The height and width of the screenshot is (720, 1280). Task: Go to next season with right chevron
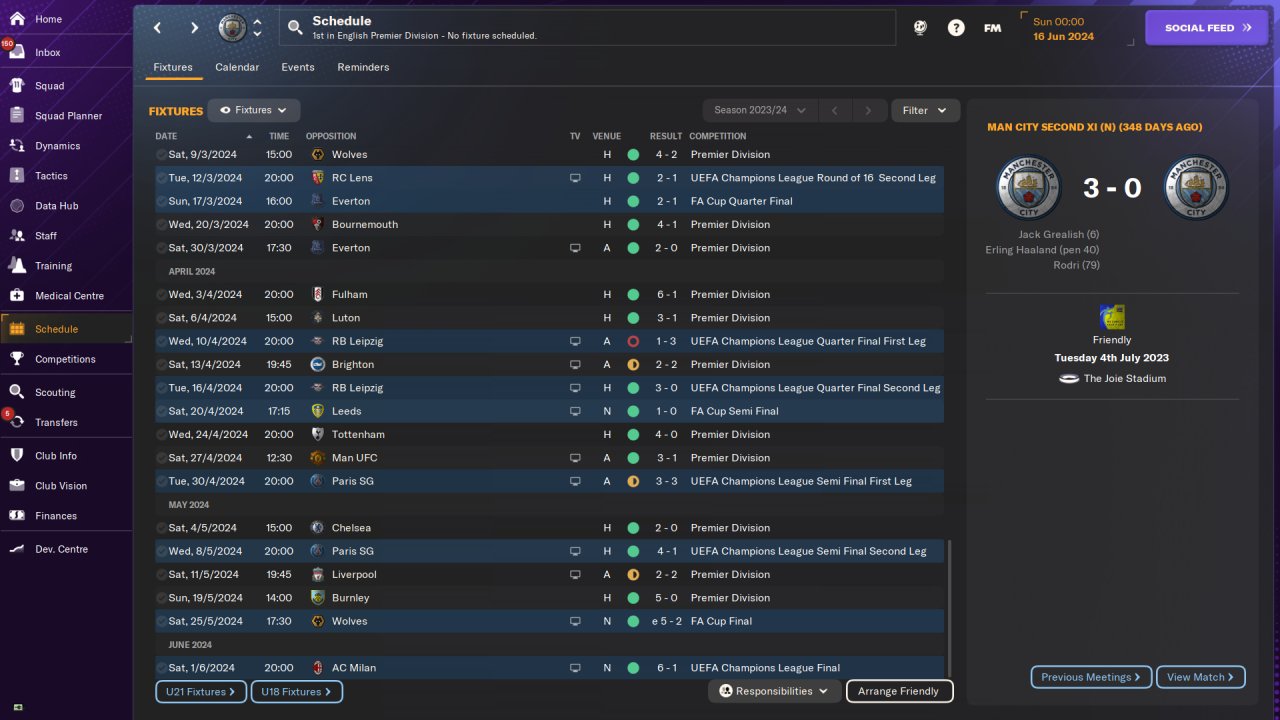[x=869, y=110]
